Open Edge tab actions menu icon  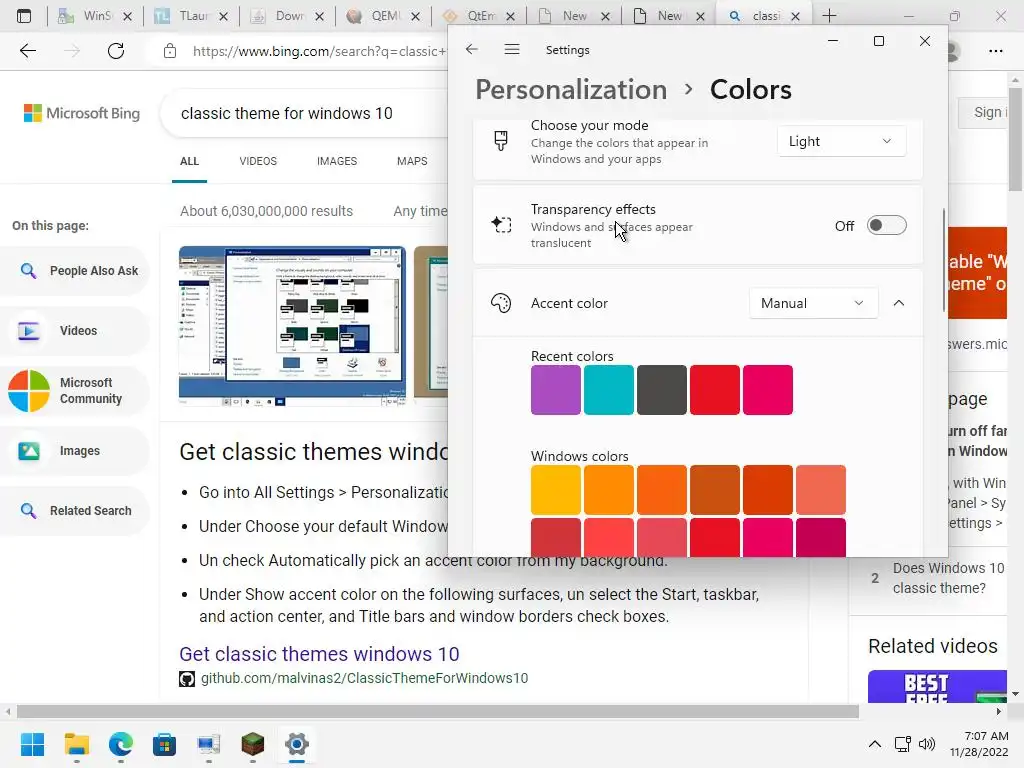24,16
